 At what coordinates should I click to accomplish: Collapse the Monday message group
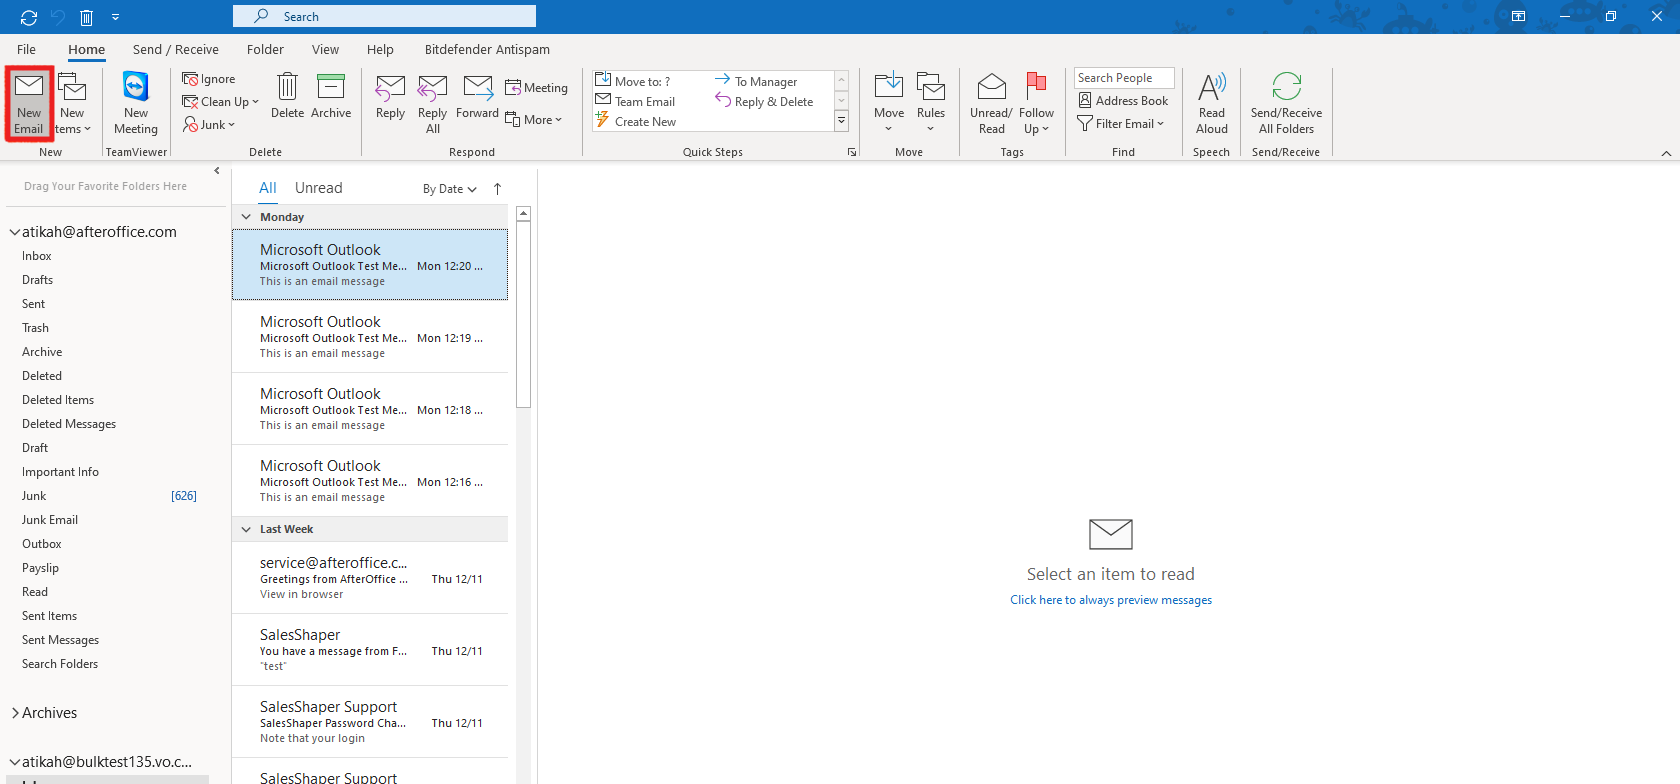click(246, 217)
